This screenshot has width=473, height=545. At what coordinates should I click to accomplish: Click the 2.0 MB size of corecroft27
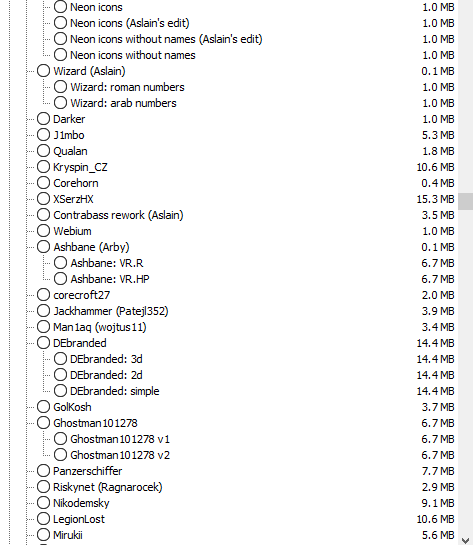coord(438,295)
